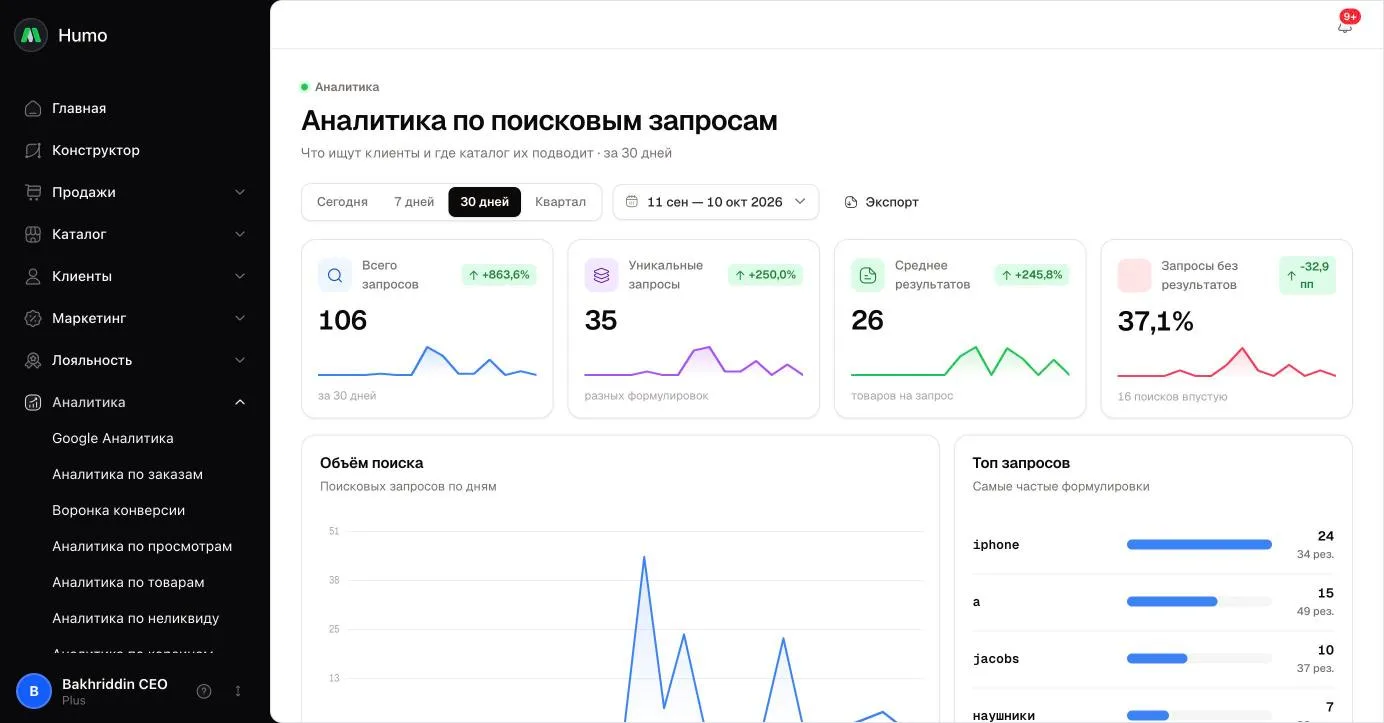Click the Клиенты person icon
This screenshot has height=723, width=1384.
(x=33, y=276)
